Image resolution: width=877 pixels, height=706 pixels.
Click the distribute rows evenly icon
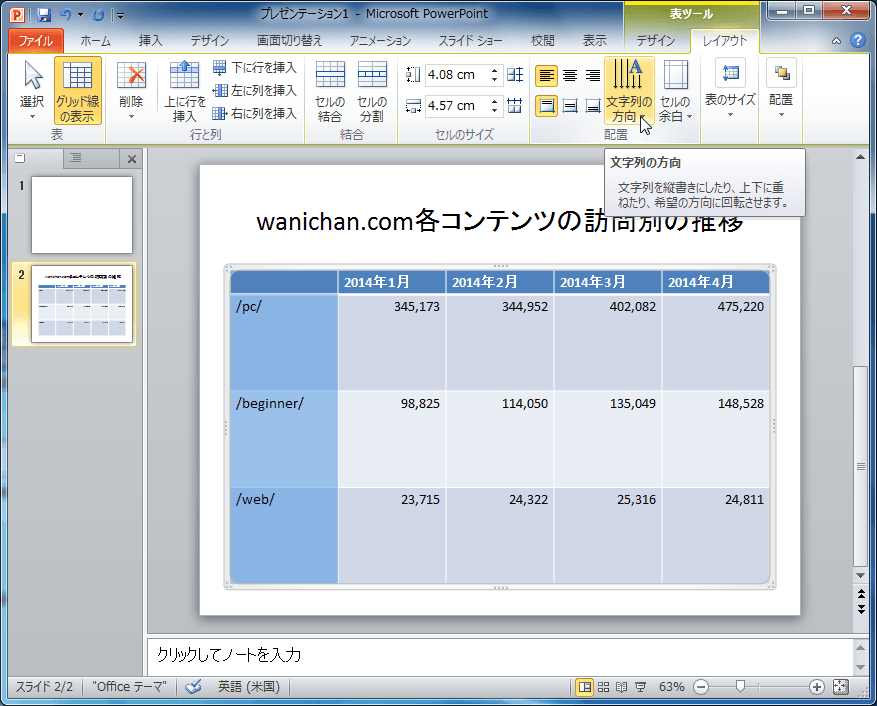pyautogui.click(x=515, y=74)
